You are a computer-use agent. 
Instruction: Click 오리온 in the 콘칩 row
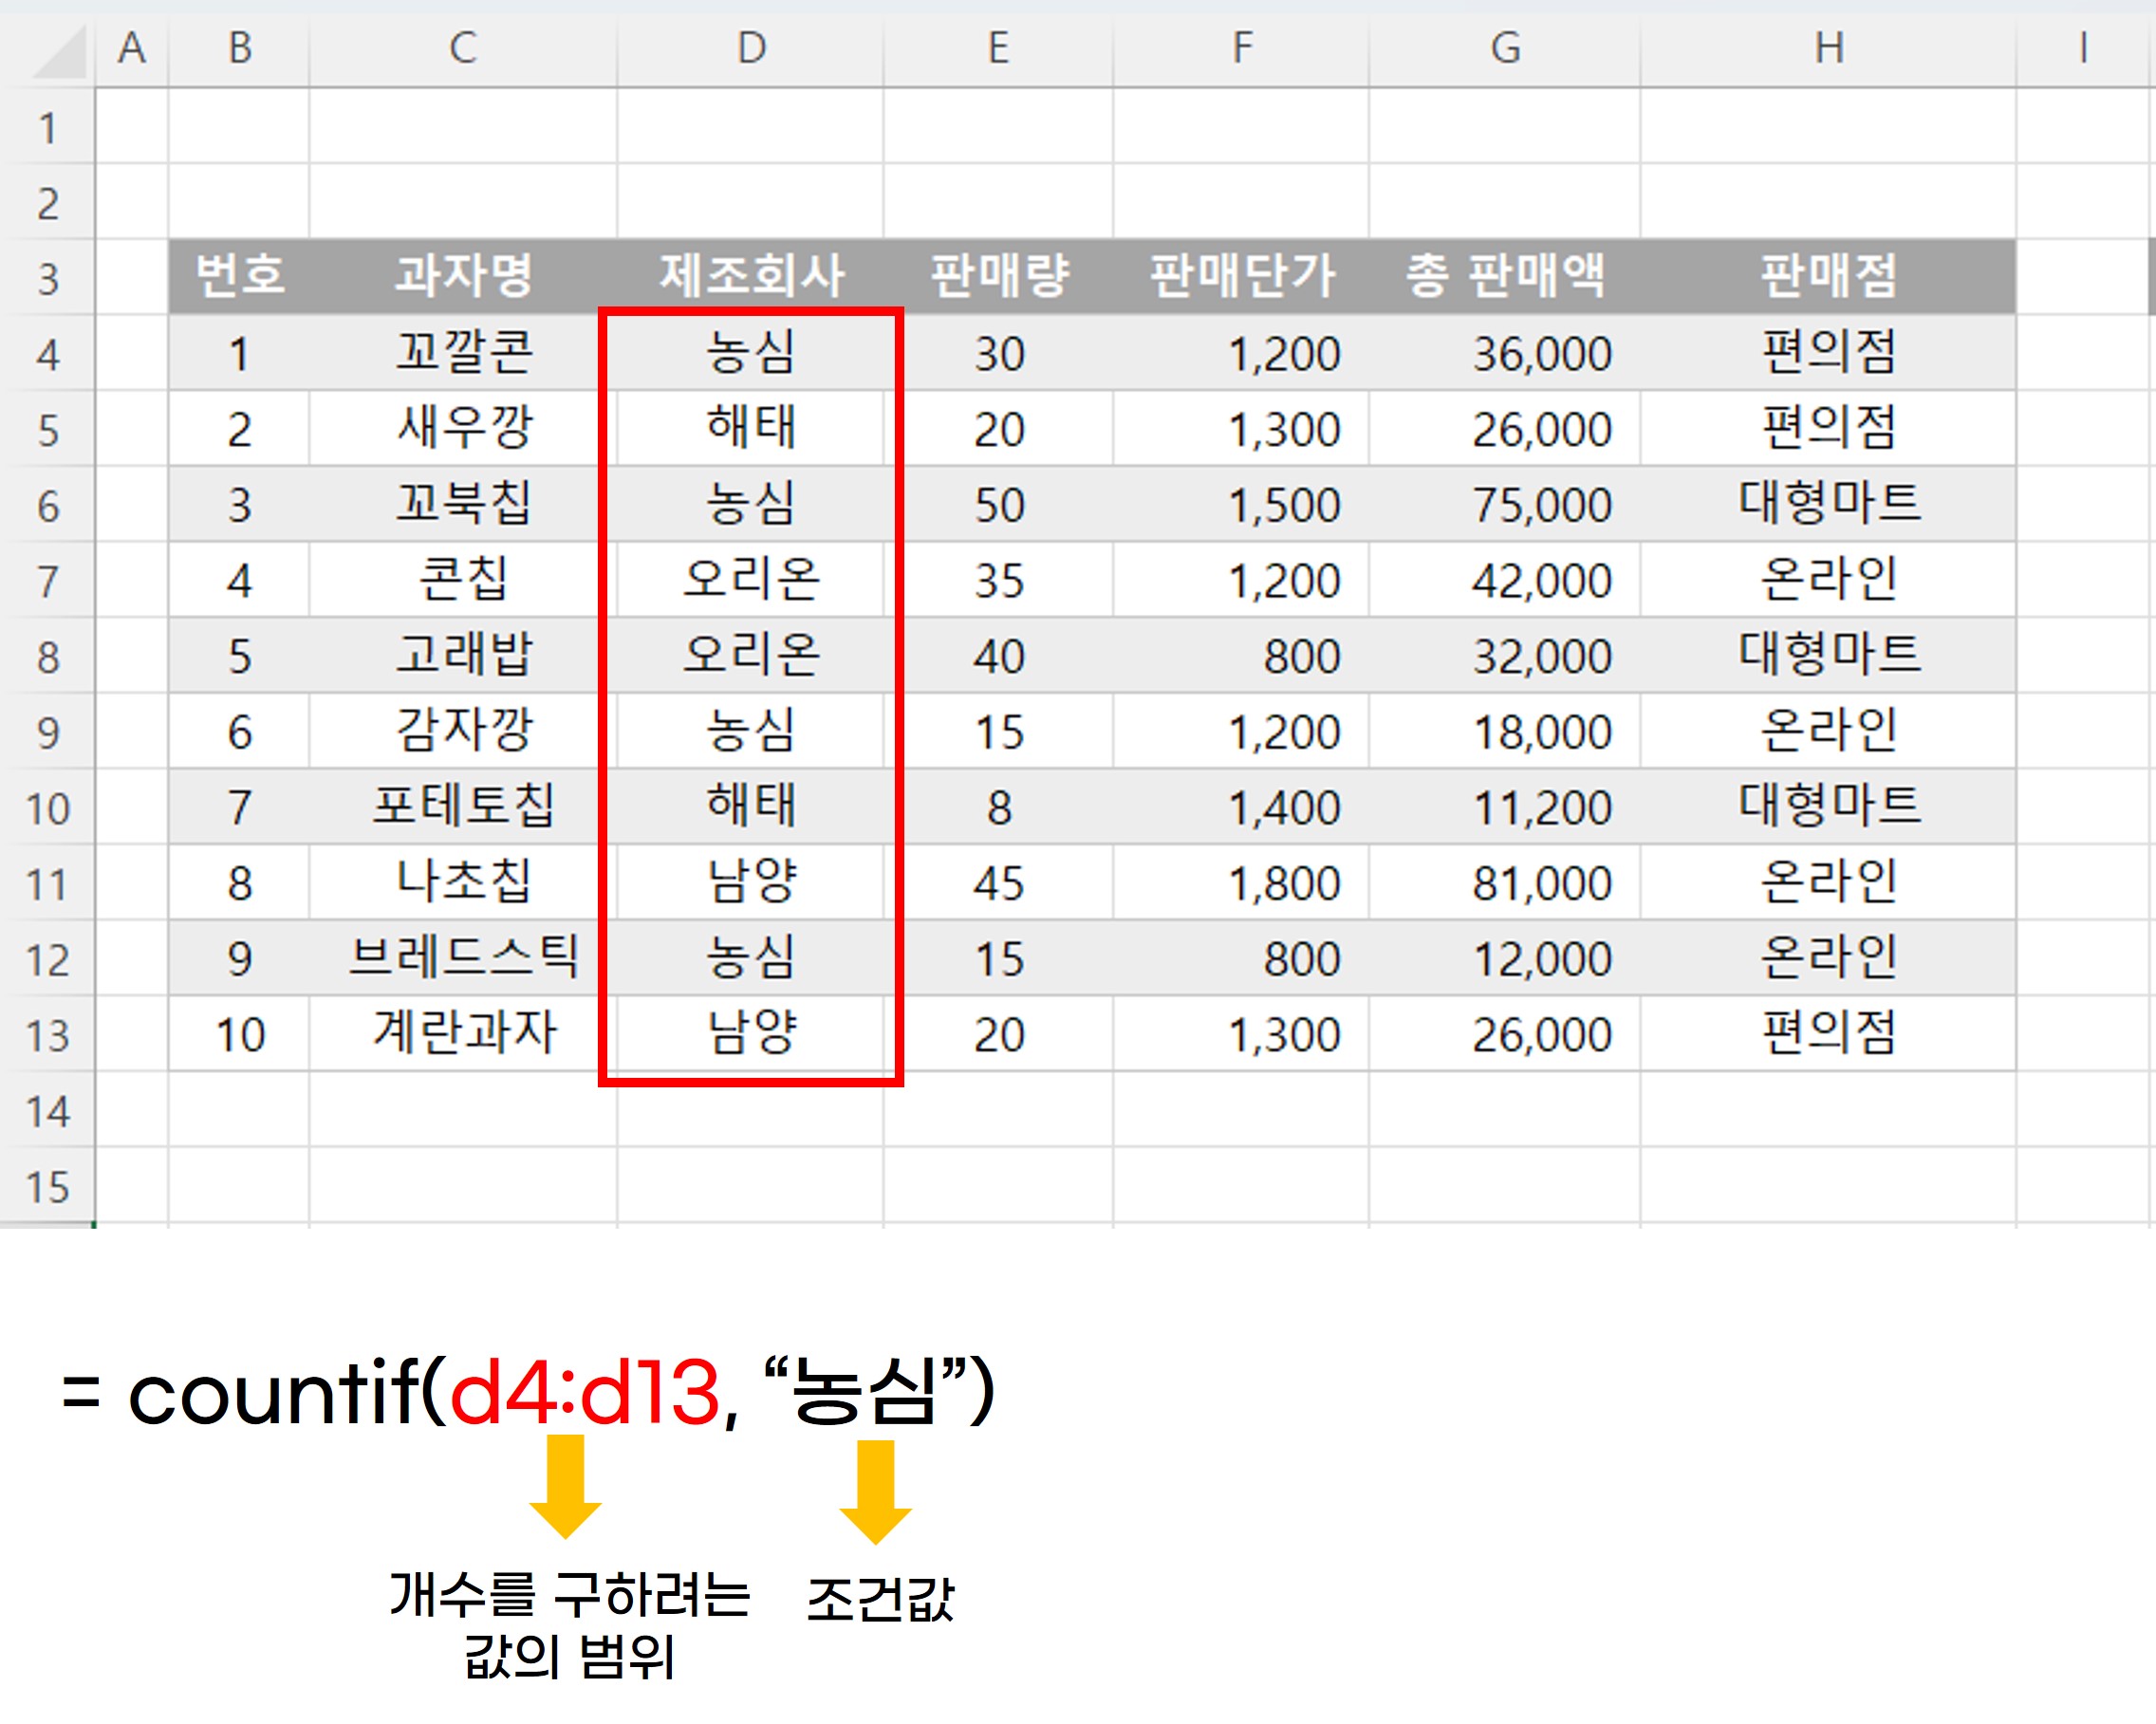[751, 580]
